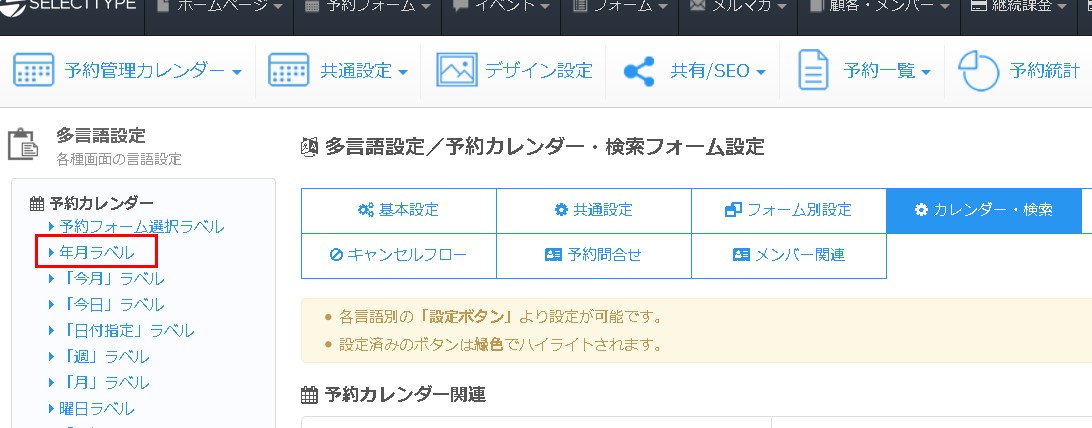Click the gear icon on カレンダー・検索 tab
This screenshot has width=1092, height=428.
[x=922, y=210]
